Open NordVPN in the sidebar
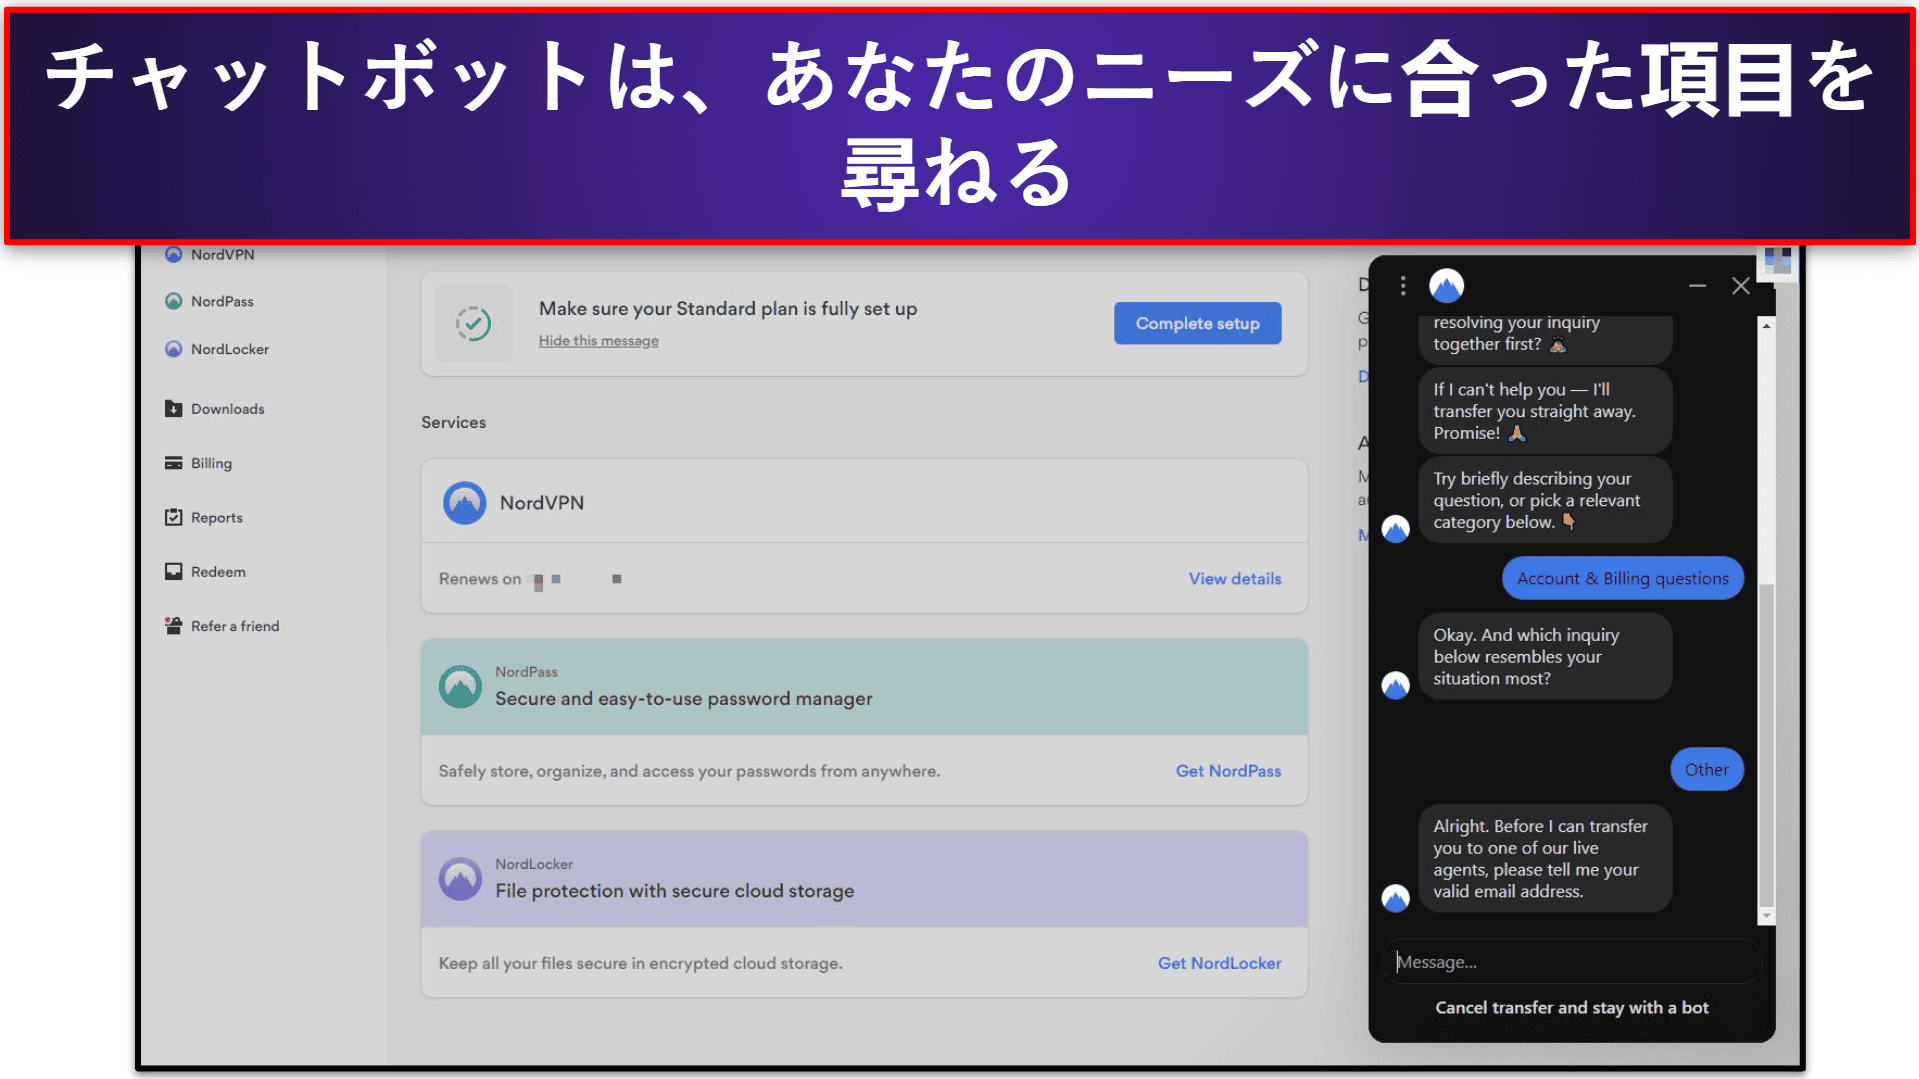Viewport: 1919px width, 1079px height. pos(222,255)
